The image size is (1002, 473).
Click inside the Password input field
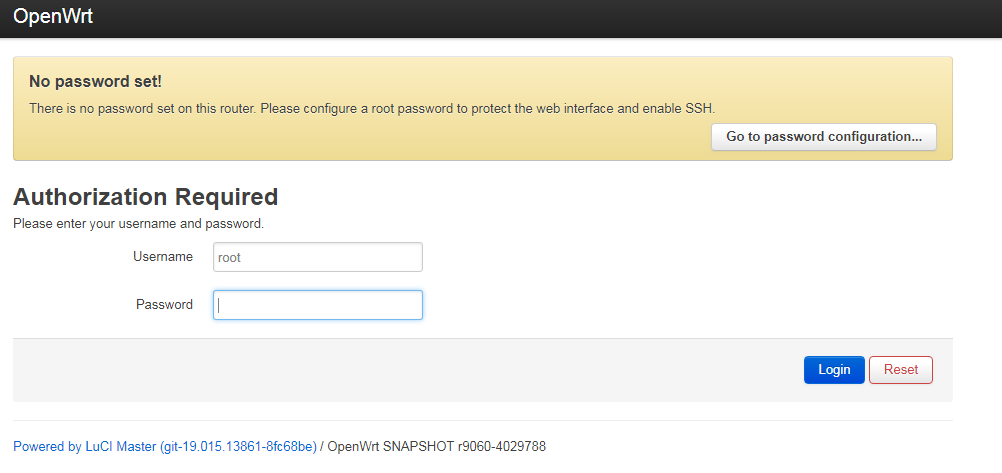pyautogui.click(x=318, y=305)
